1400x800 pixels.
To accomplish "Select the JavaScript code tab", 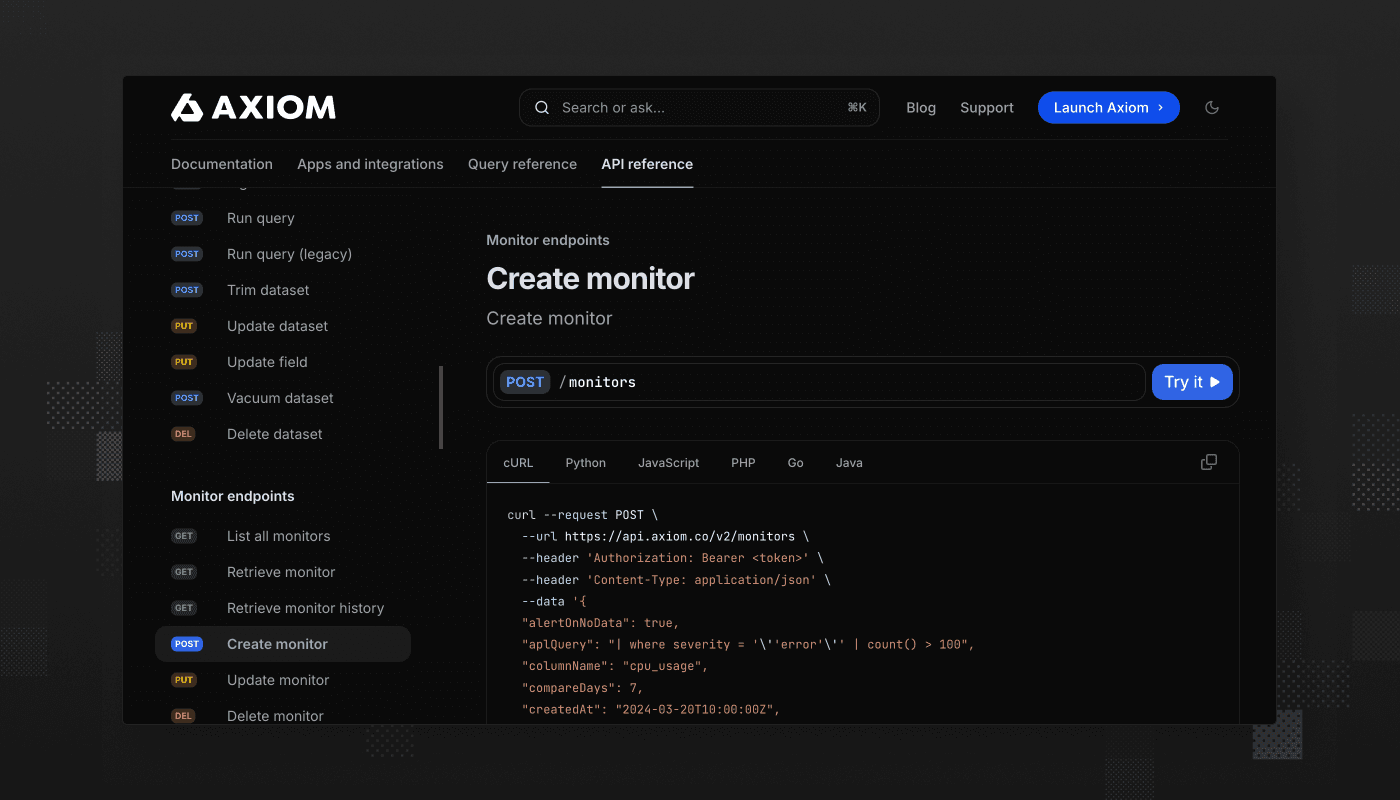I will click(668, 463).
